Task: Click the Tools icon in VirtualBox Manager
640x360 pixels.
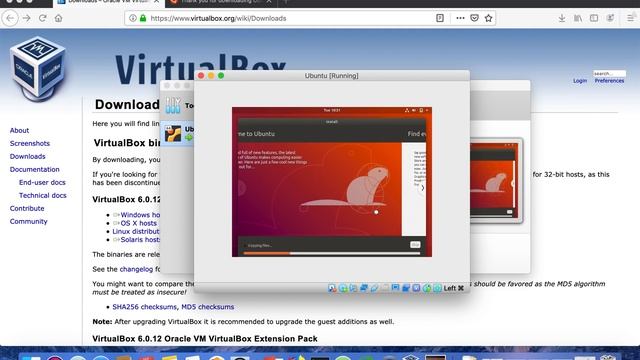Action: tap(173, 105)
